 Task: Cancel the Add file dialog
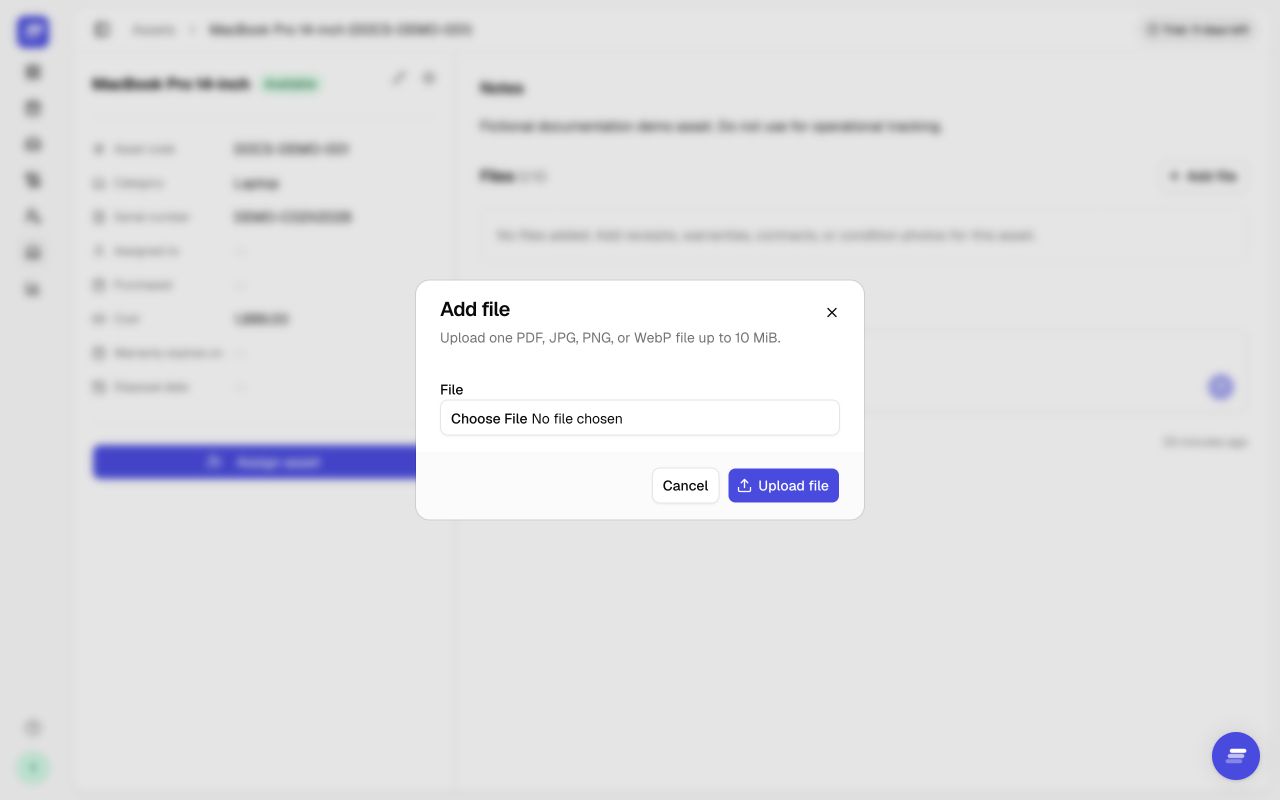pyautogui.click(x=685, y=486)
